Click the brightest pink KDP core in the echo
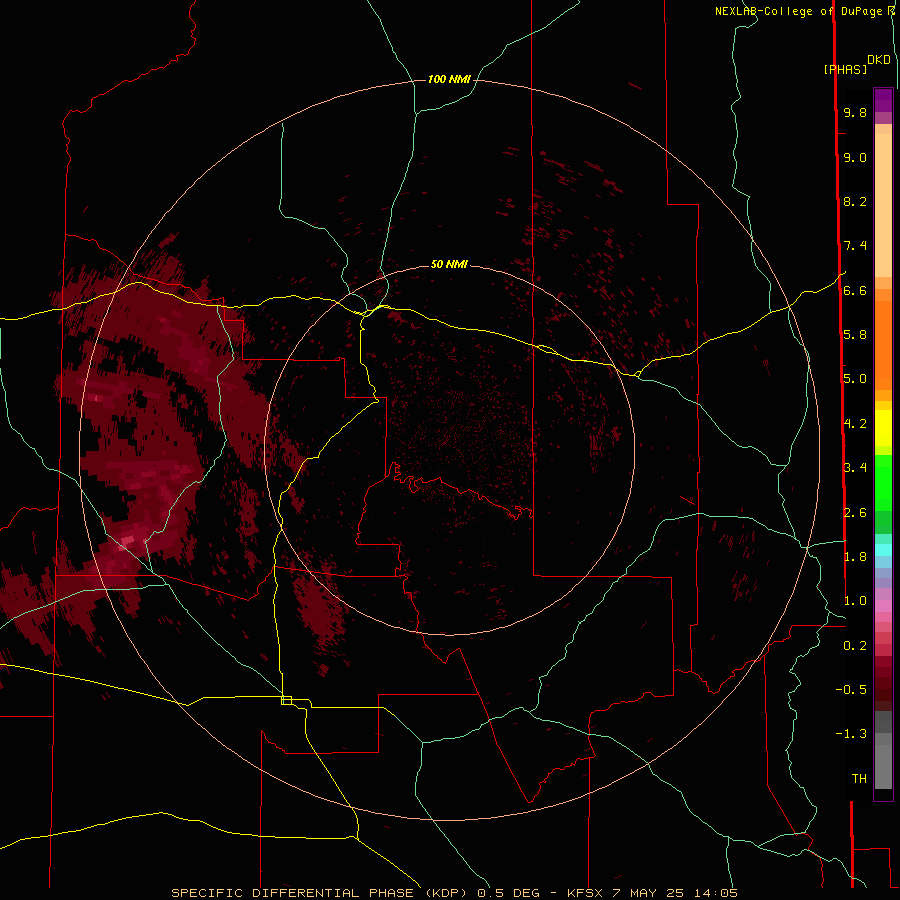The image size is (900, 900). 127,540
